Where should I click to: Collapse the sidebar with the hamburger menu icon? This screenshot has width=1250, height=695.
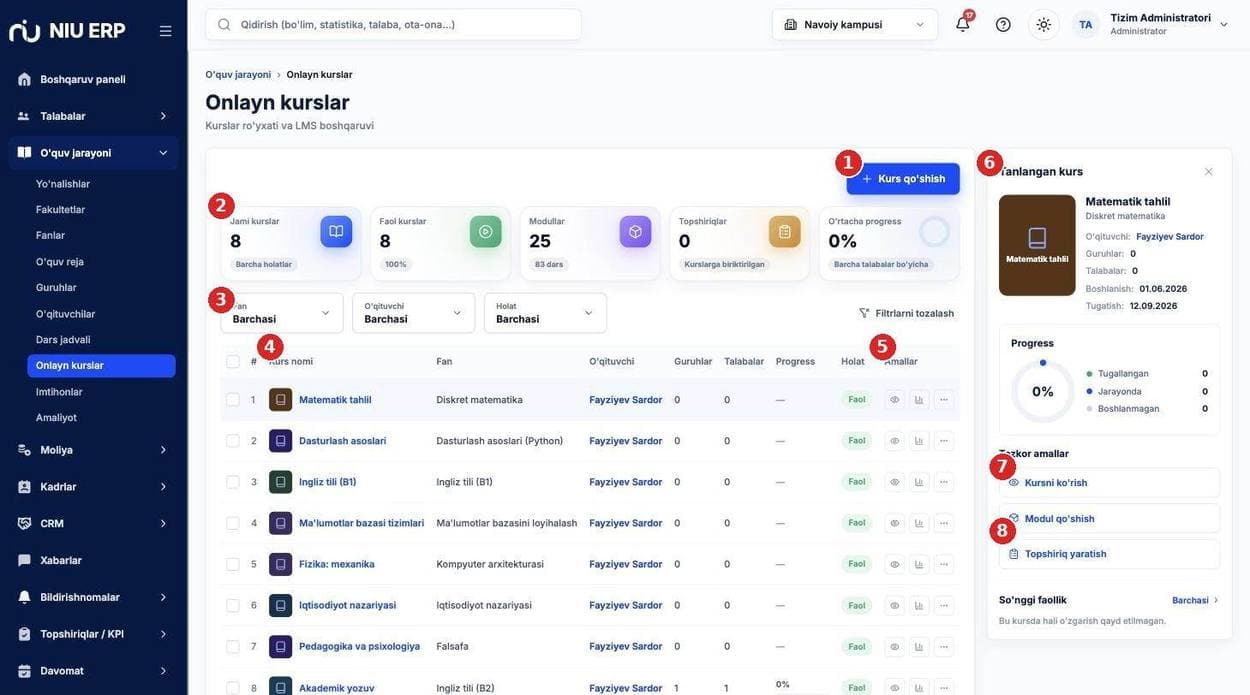click(x=165, y=31)
